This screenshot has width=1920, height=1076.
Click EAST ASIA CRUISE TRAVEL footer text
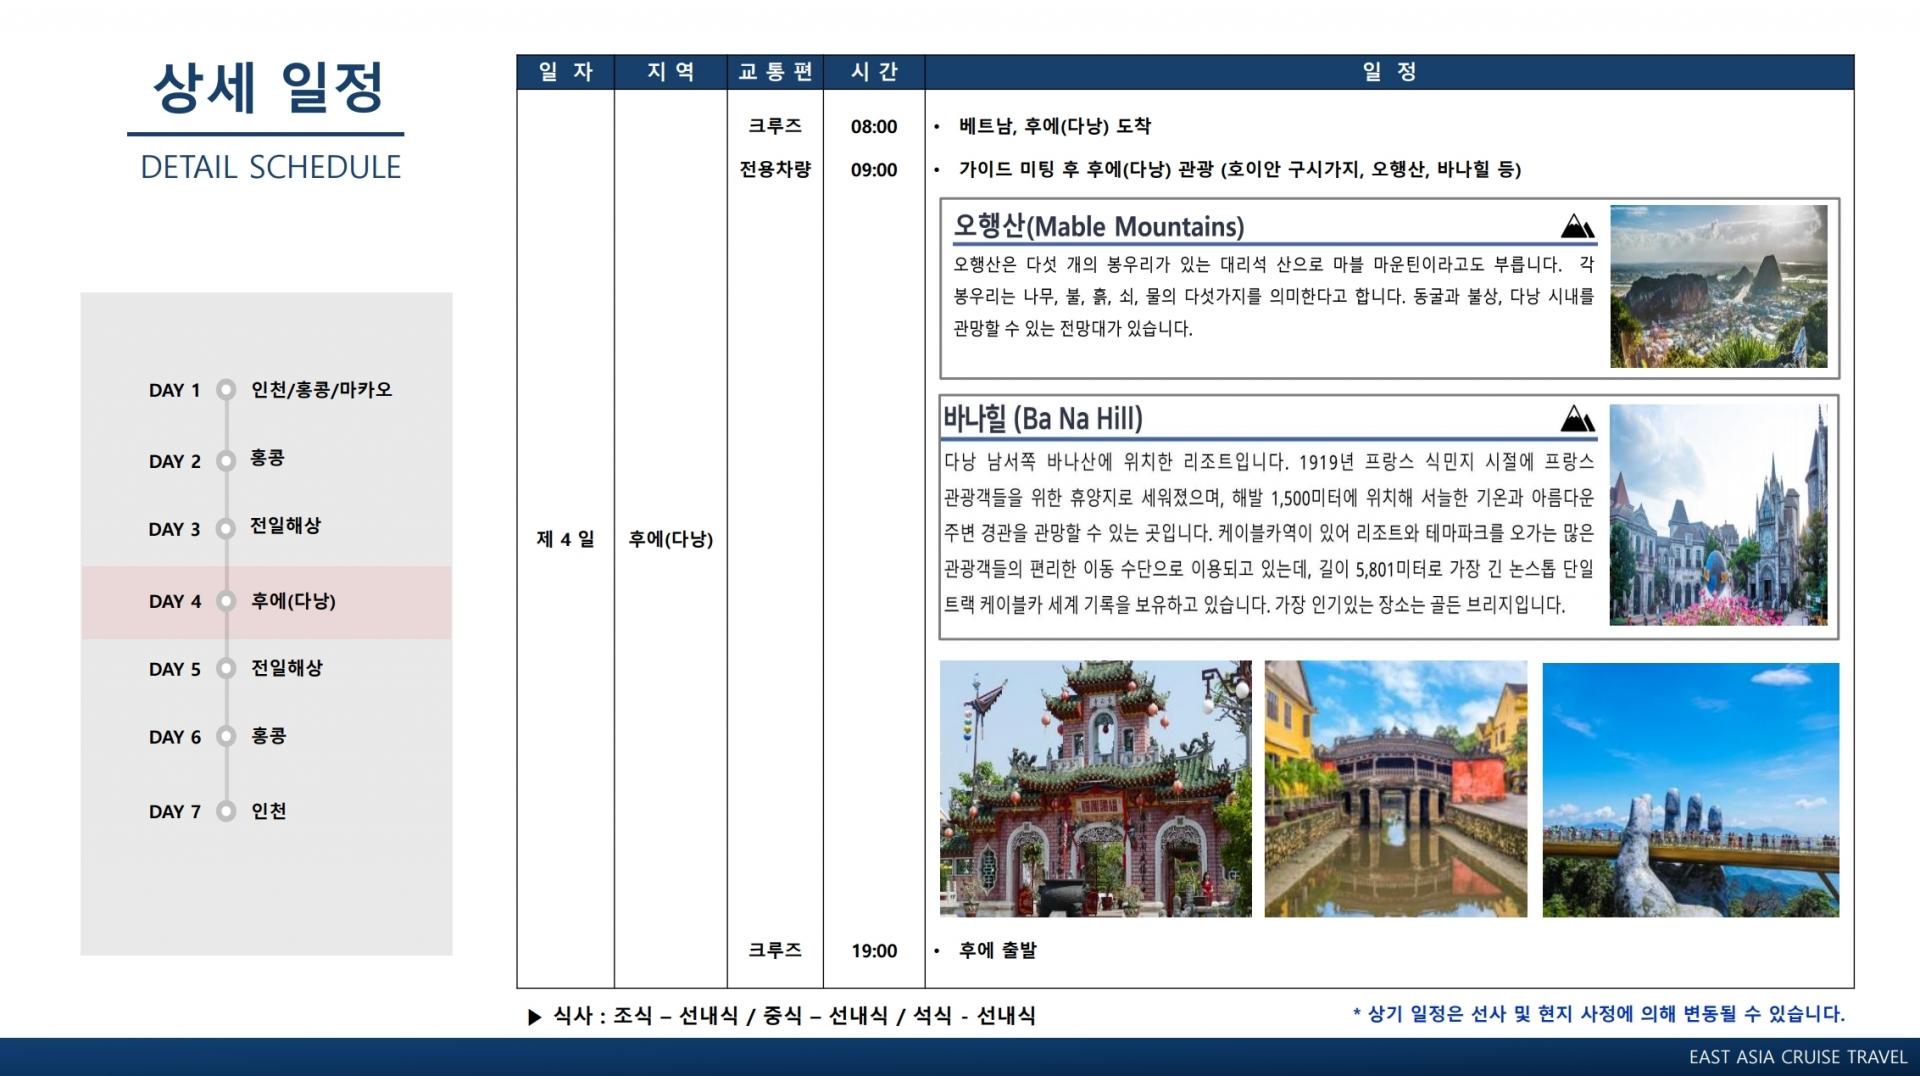(1798, 1057)
